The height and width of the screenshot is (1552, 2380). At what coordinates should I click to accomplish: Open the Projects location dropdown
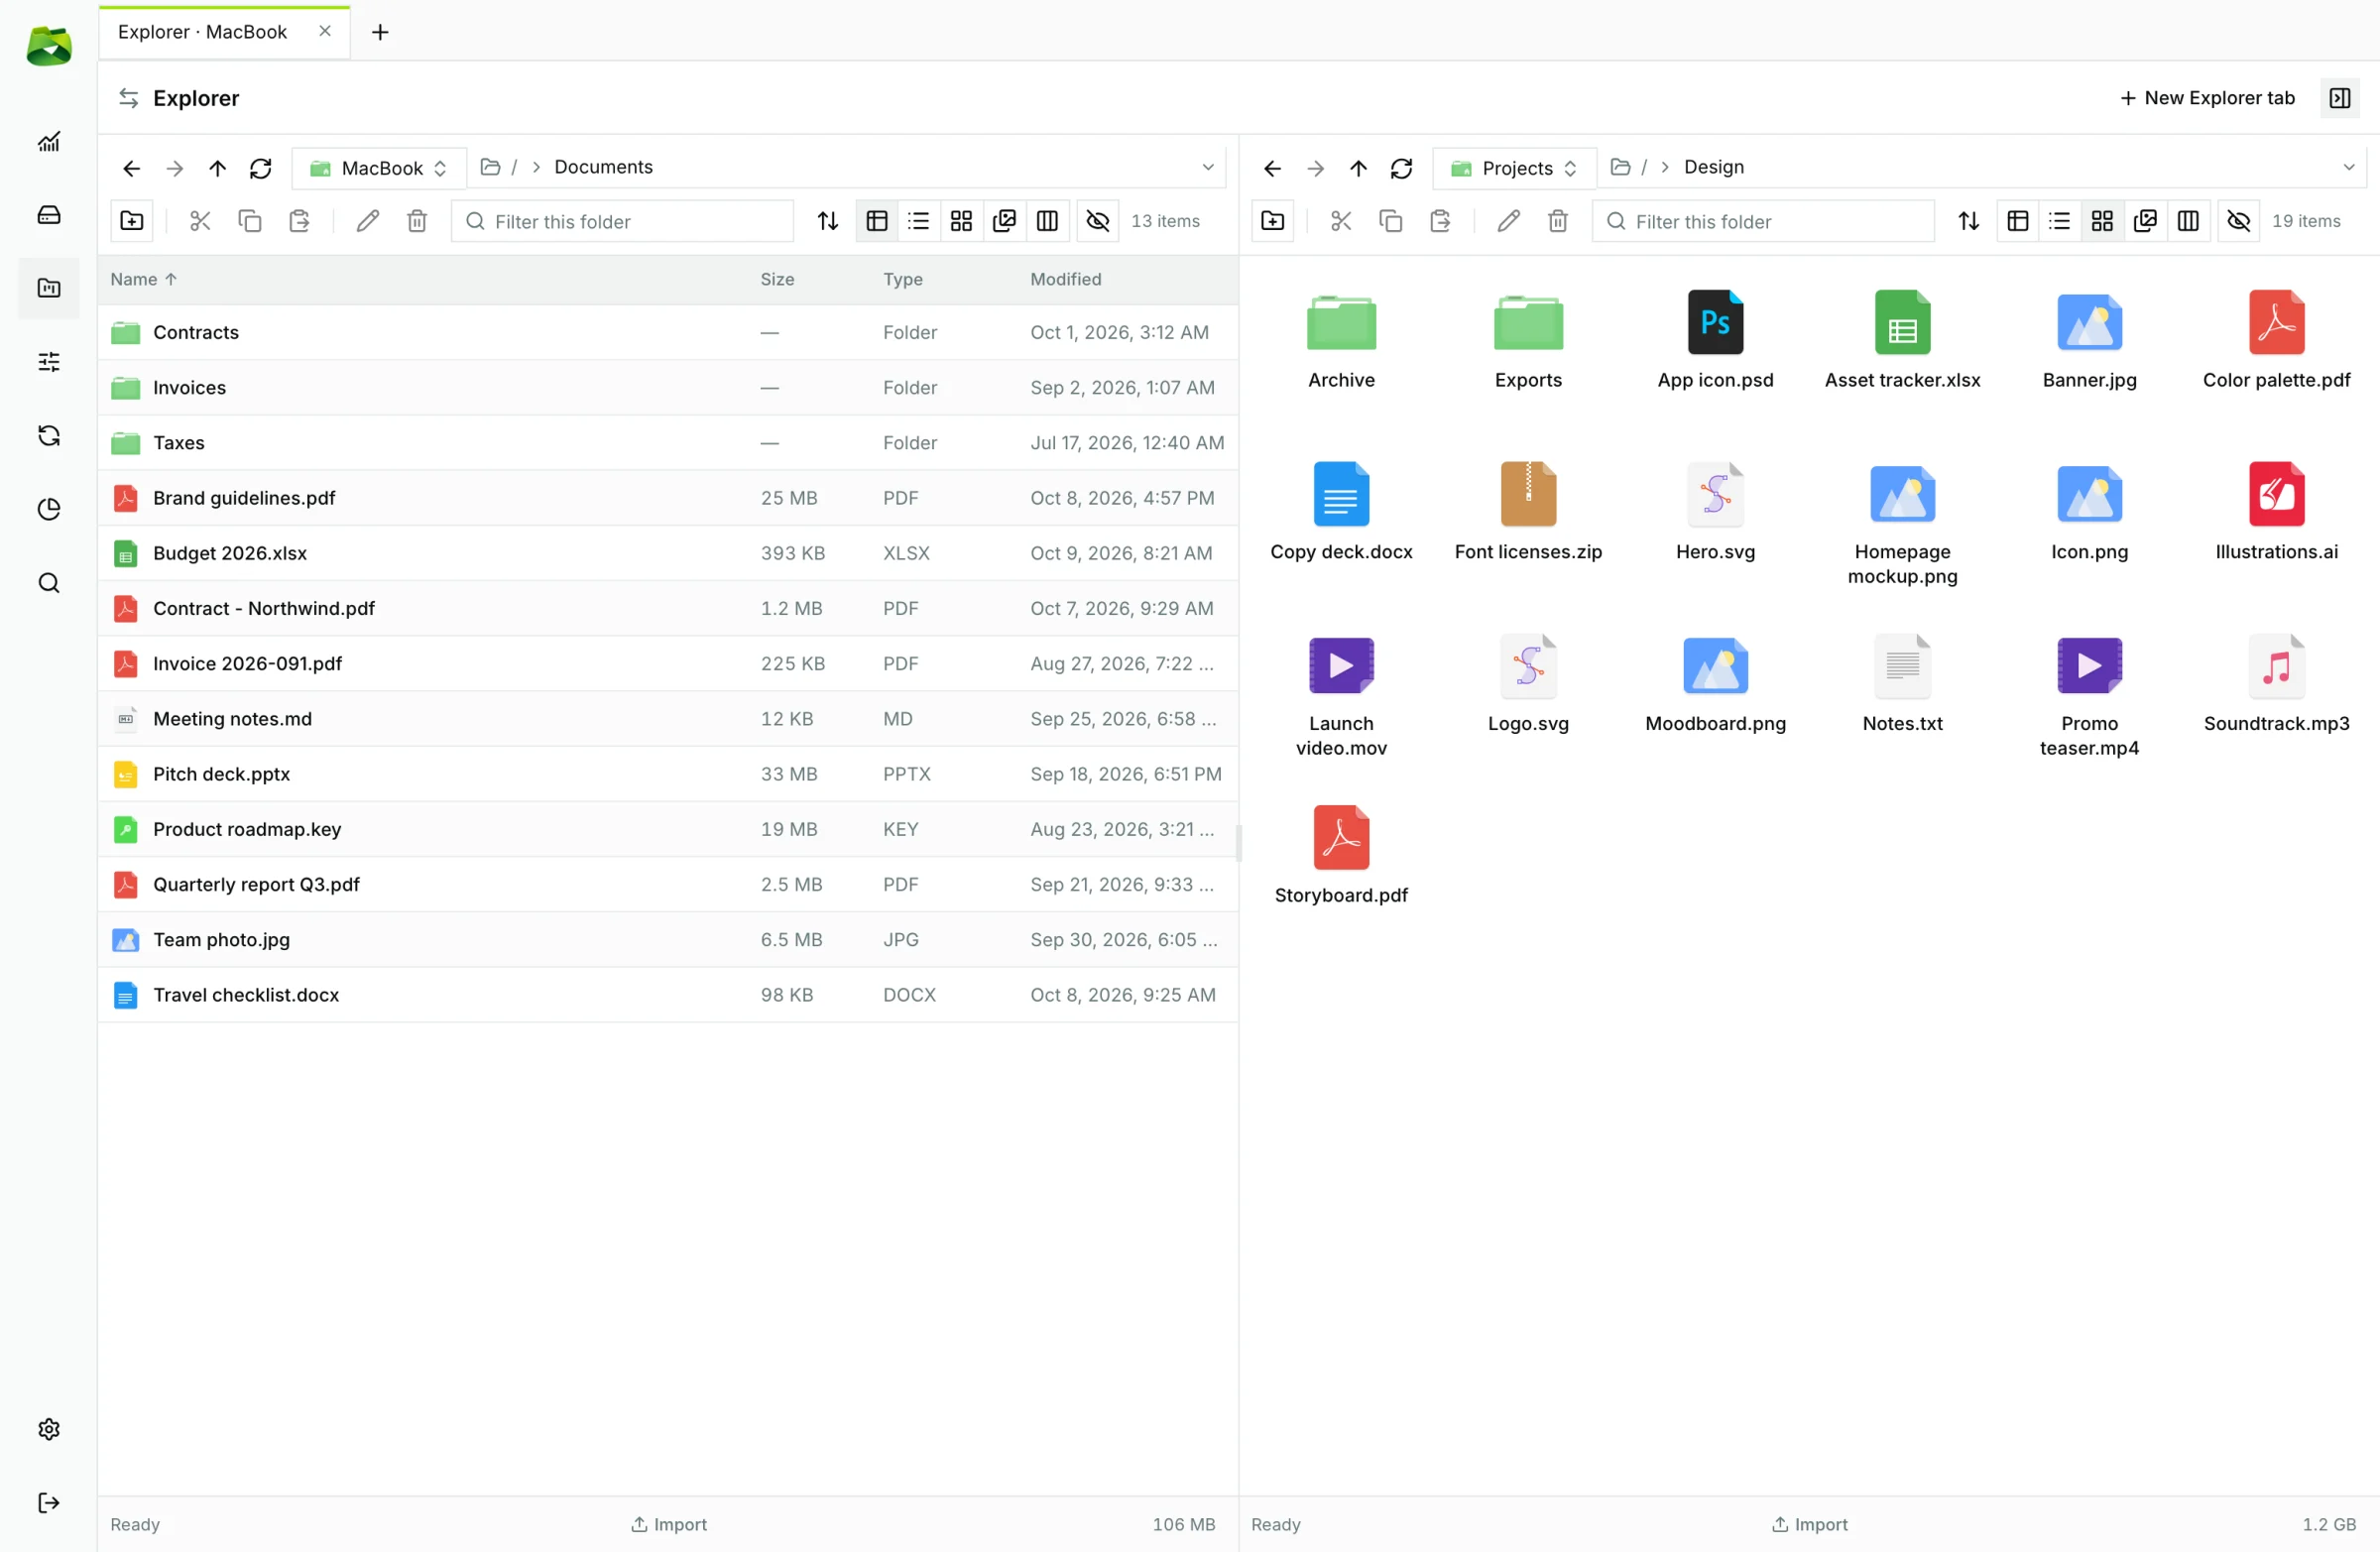pos(1514,168)
